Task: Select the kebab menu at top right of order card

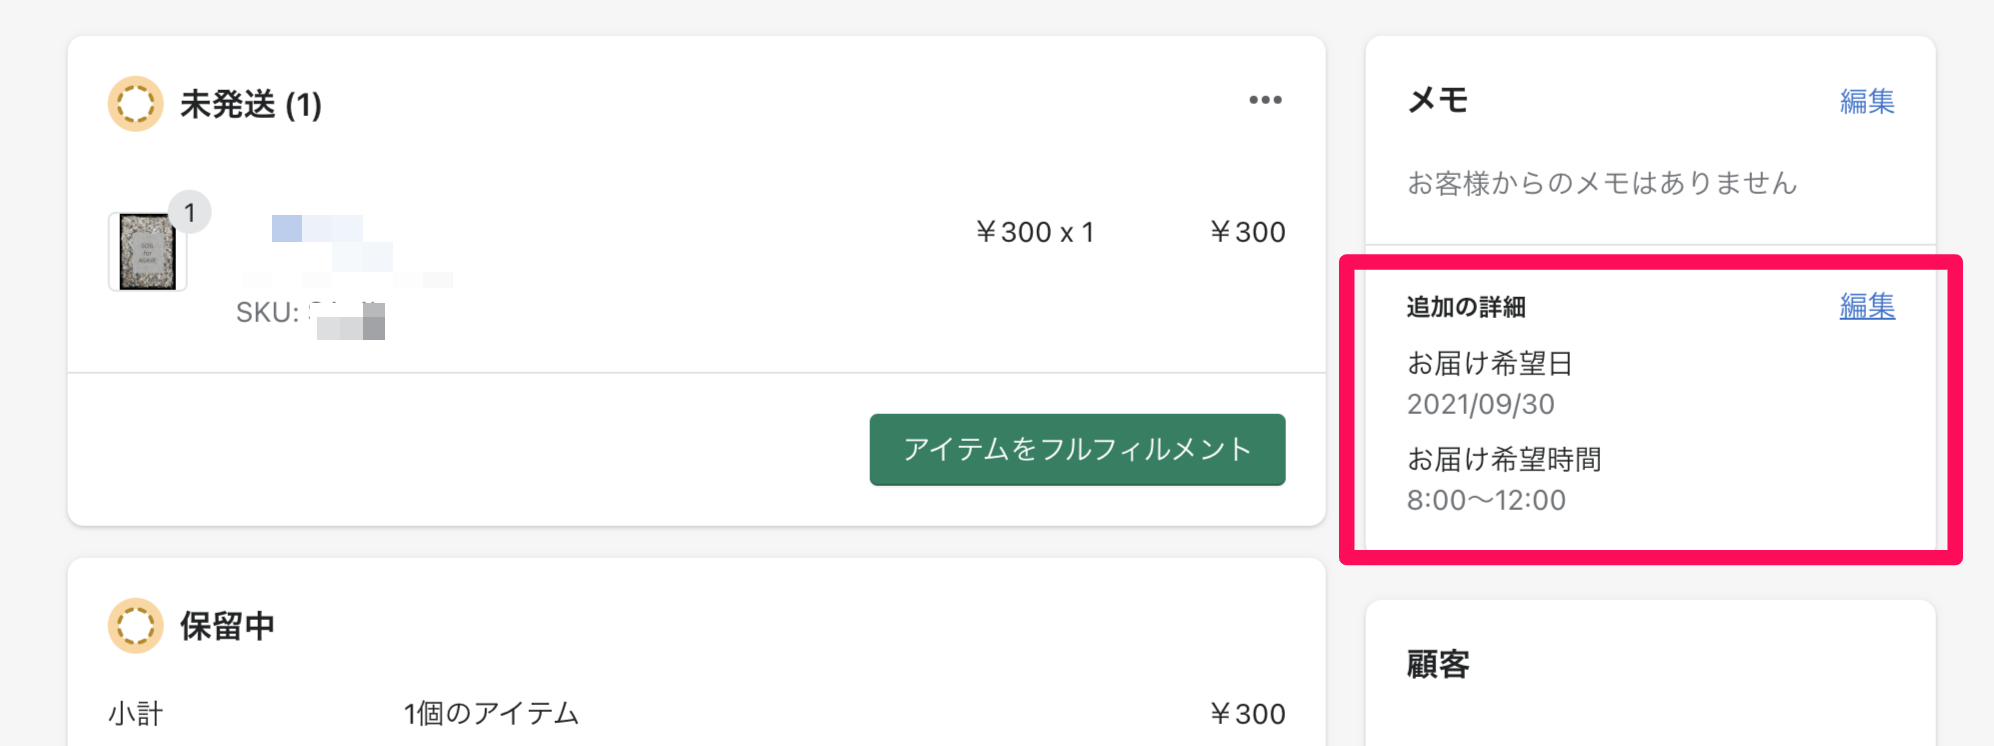Action: click(x=1264, y=99)
